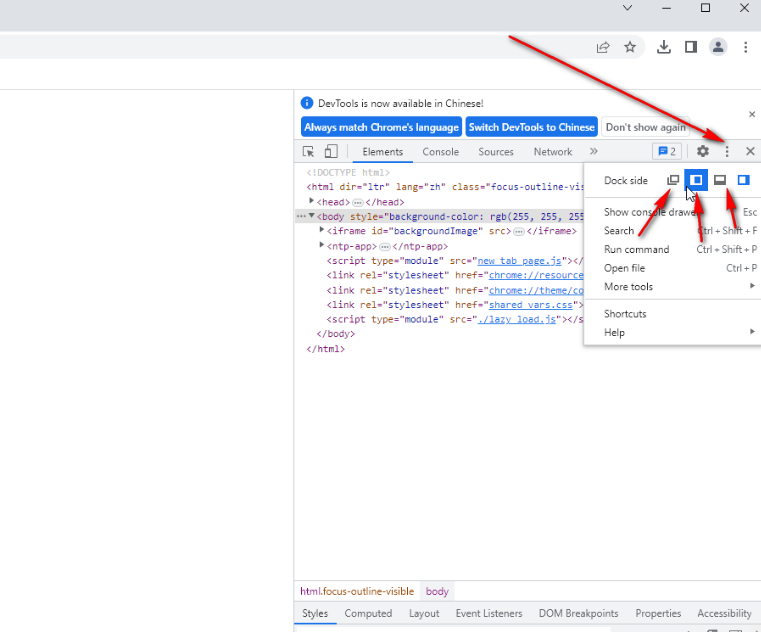Click the DevTools three-dot customize menu
761x632 pixels.
pyautogui.click(x=727, y=151)
